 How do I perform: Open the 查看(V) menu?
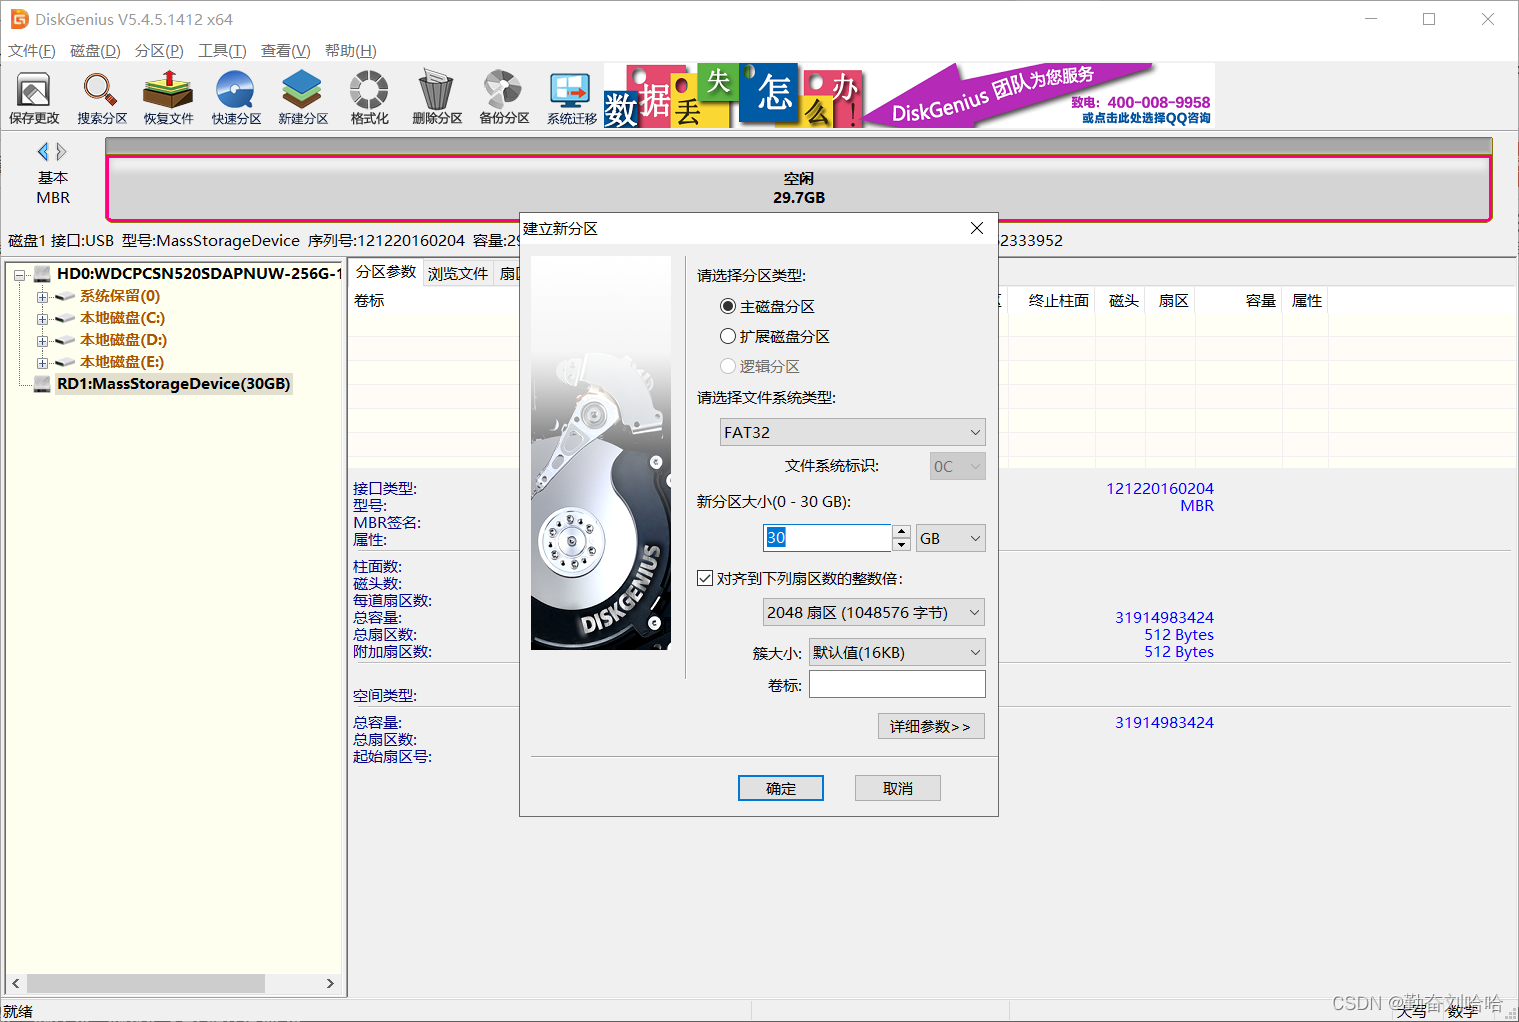point(286,51)
